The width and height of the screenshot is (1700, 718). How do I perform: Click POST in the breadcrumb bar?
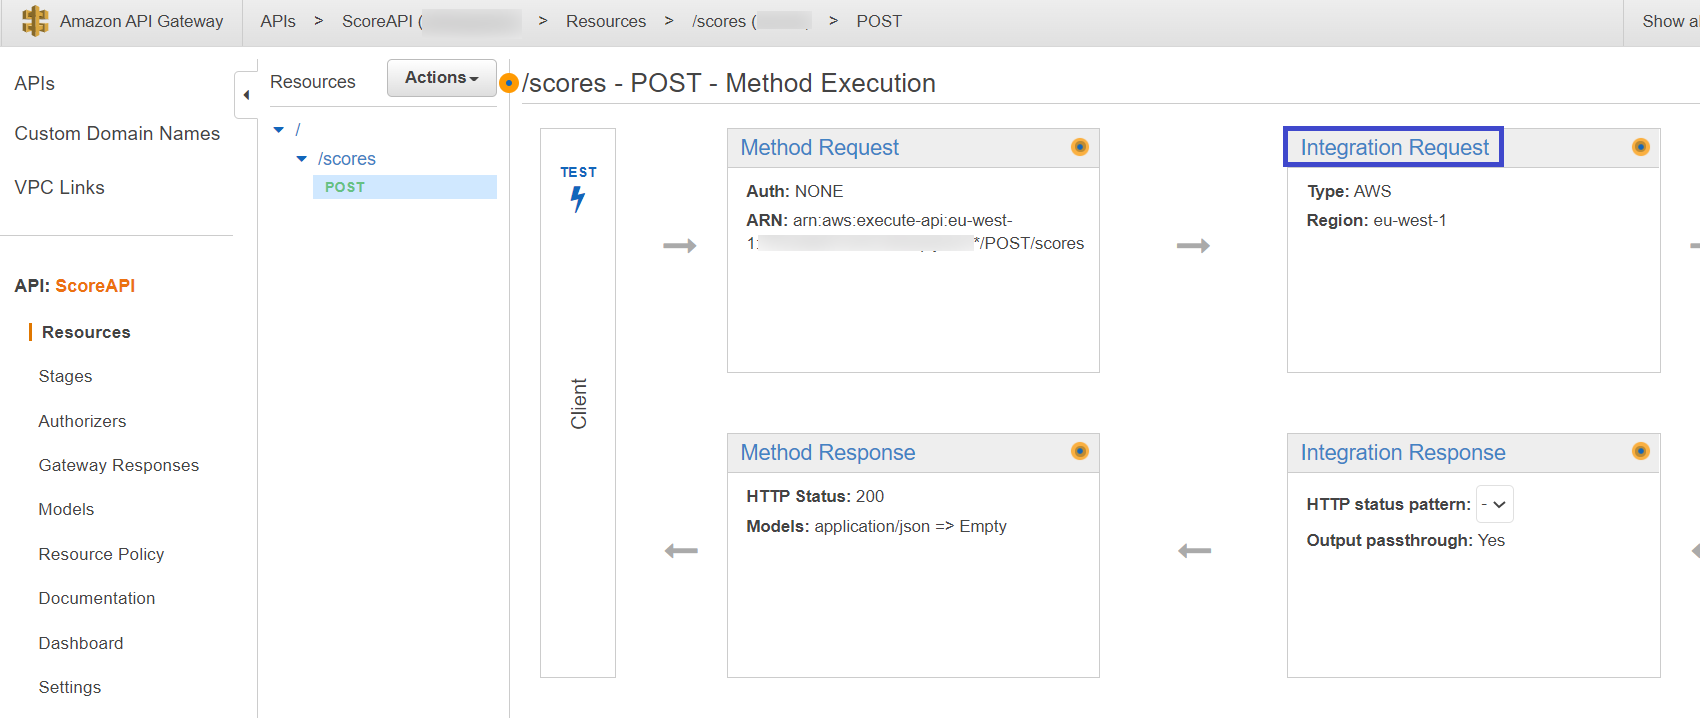(879, 21)
